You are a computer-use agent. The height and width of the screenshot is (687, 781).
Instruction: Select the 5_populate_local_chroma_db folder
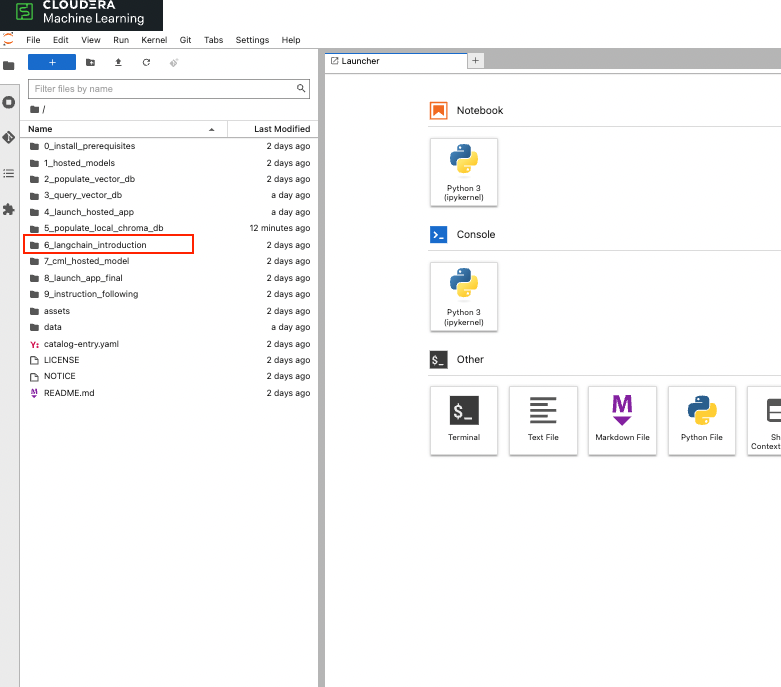[169, 228]
